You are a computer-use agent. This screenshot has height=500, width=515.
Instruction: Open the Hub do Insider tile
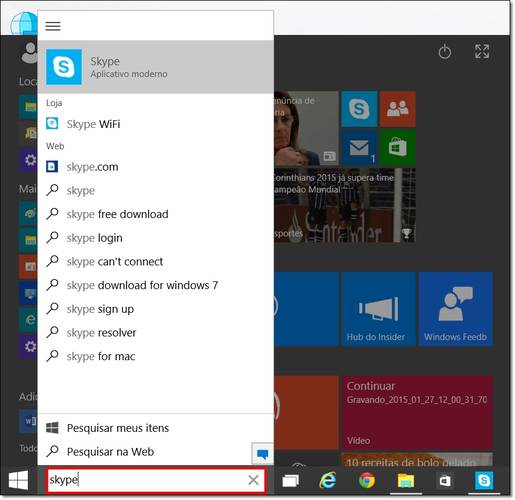[x=378, y=309]
